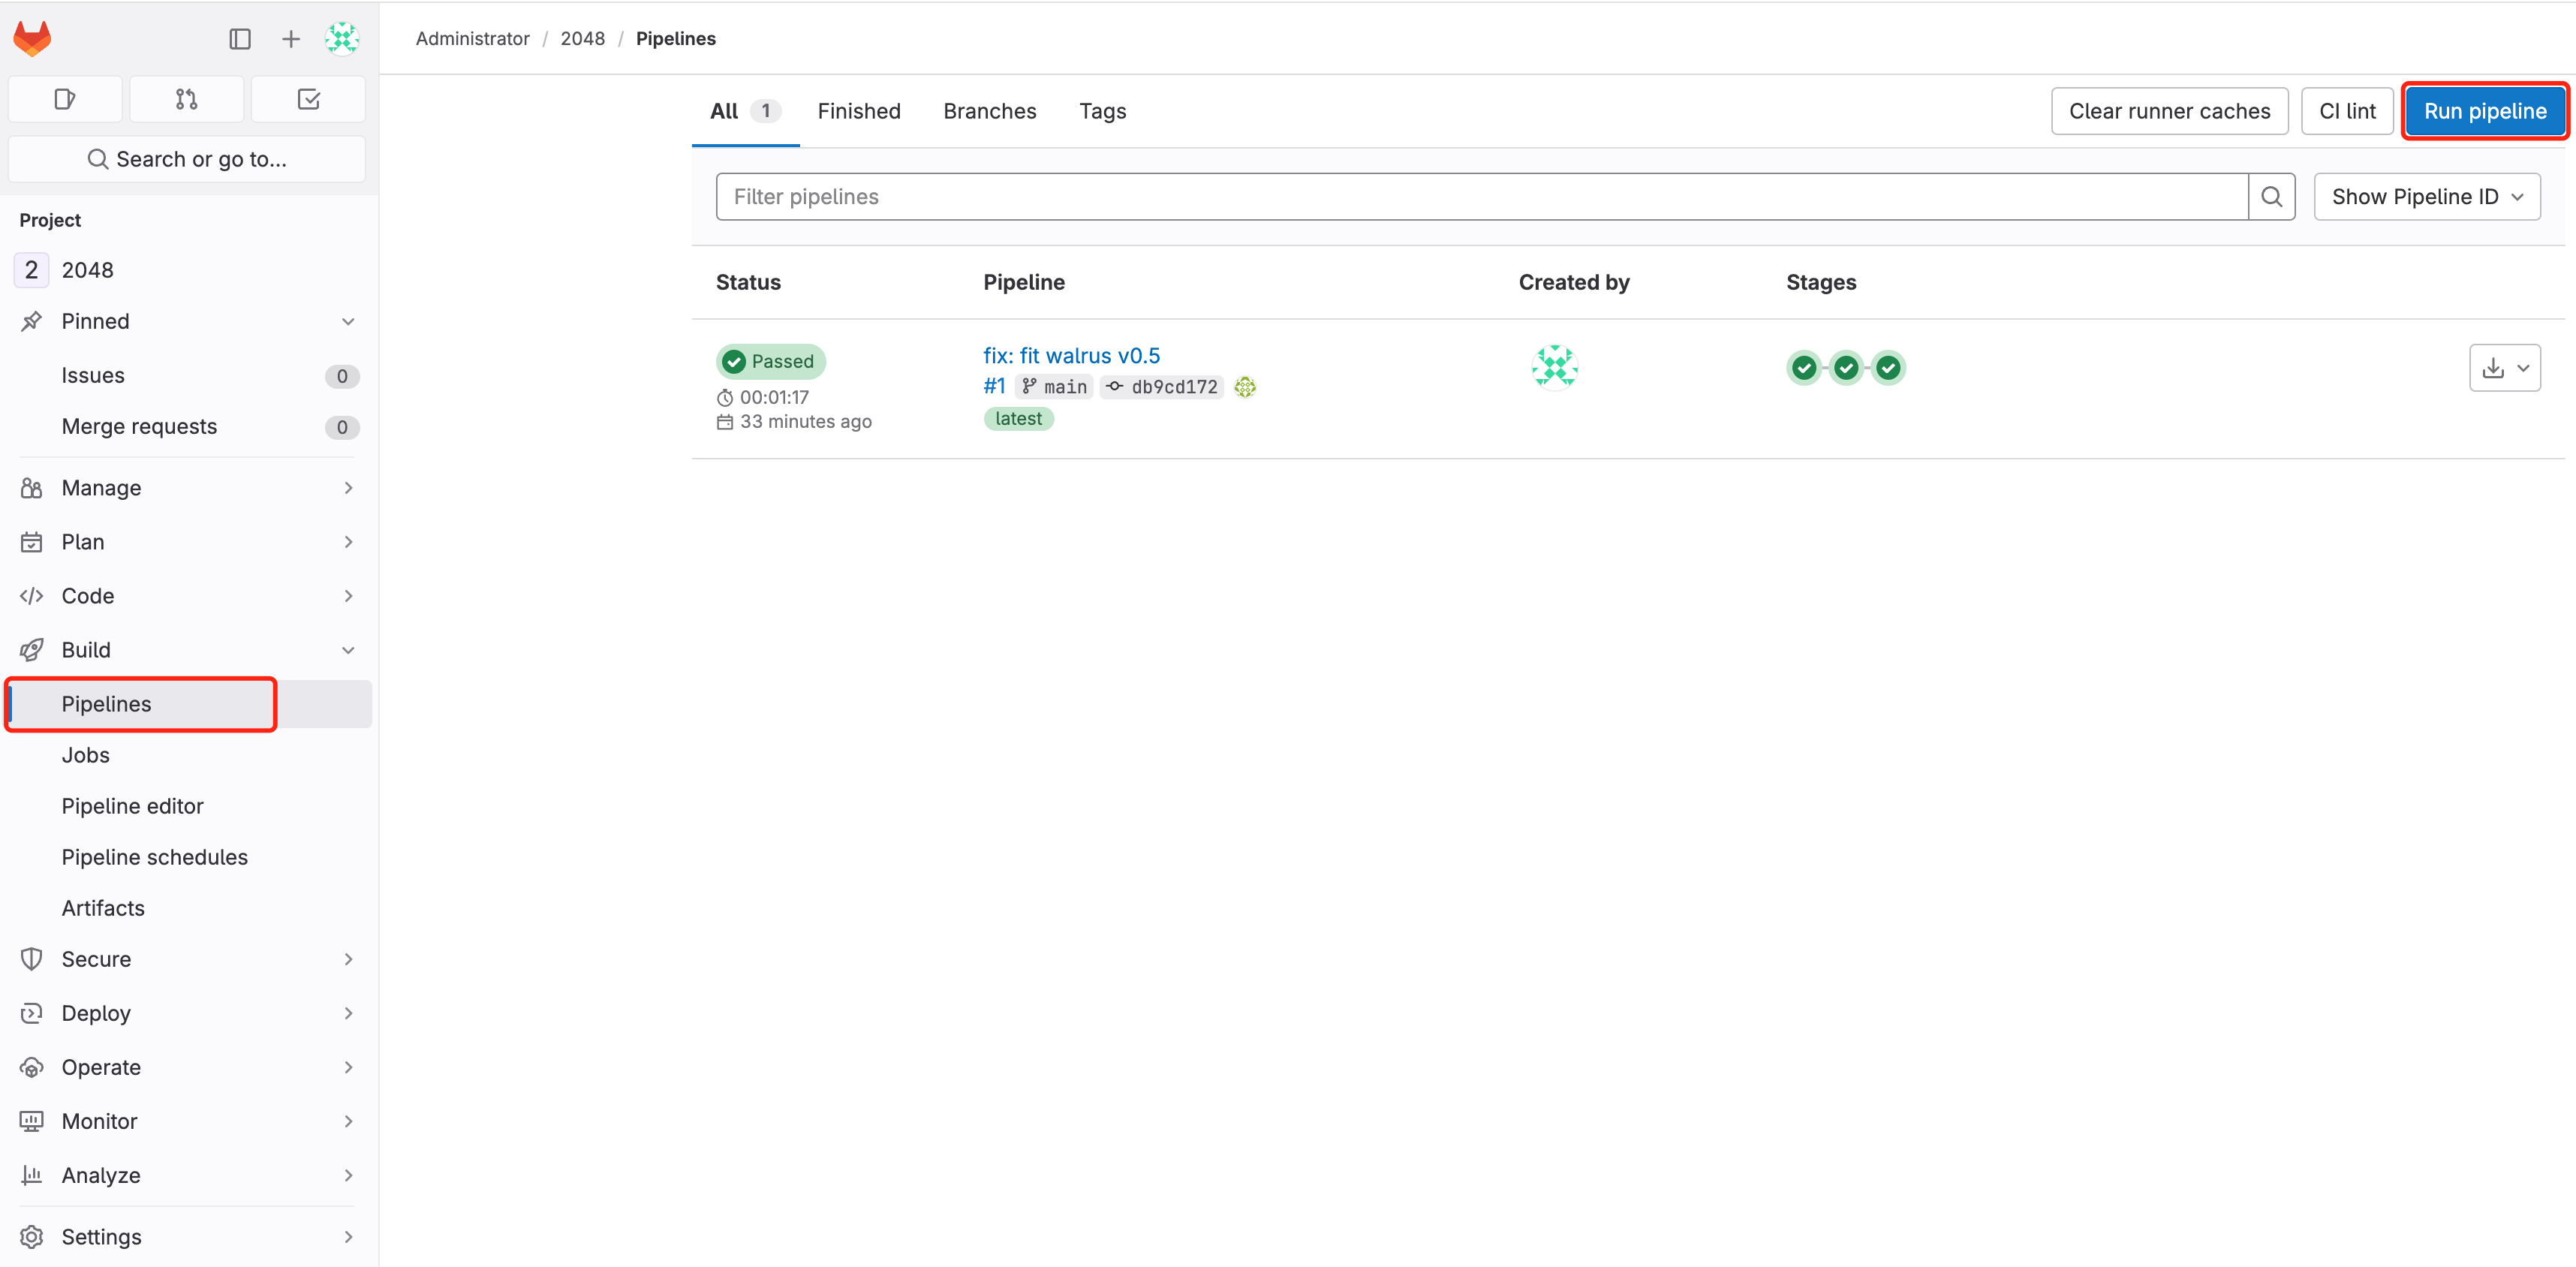
Task: Click the Clear runner caches button
Action: tap(2169, 111)
